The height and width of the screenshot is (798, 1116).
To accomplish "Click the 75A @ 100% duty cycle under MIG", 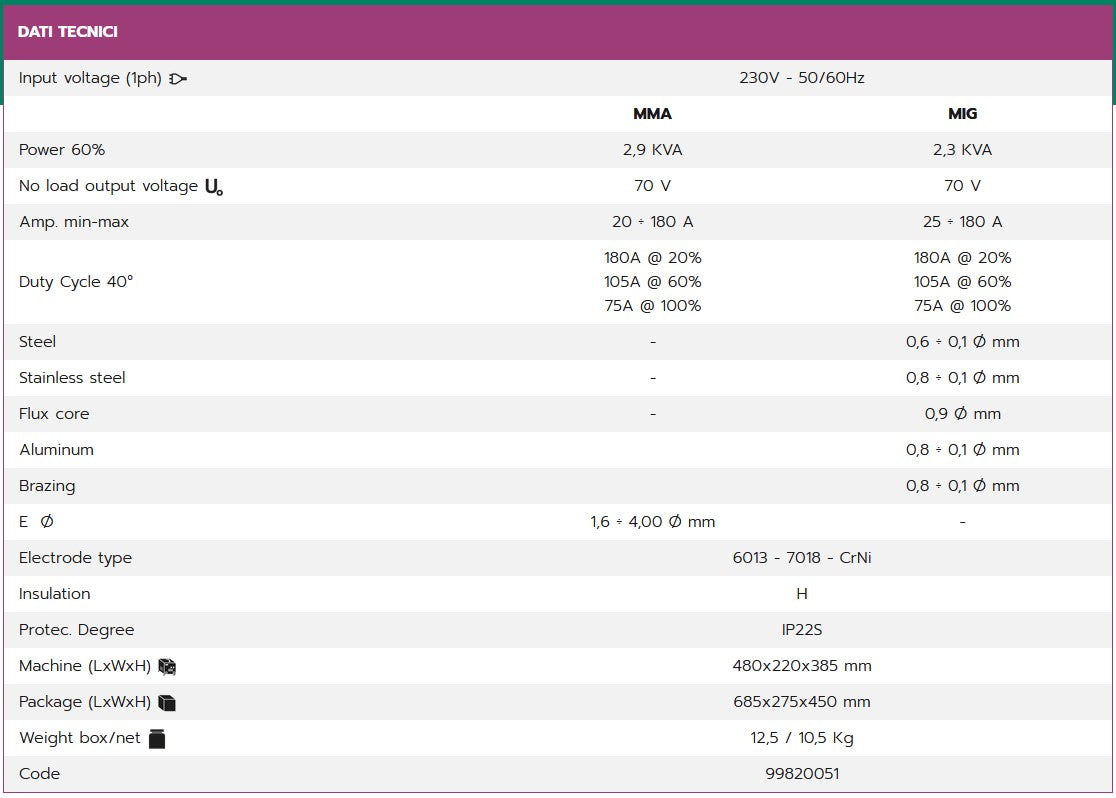I will click(x=962, y=306).
